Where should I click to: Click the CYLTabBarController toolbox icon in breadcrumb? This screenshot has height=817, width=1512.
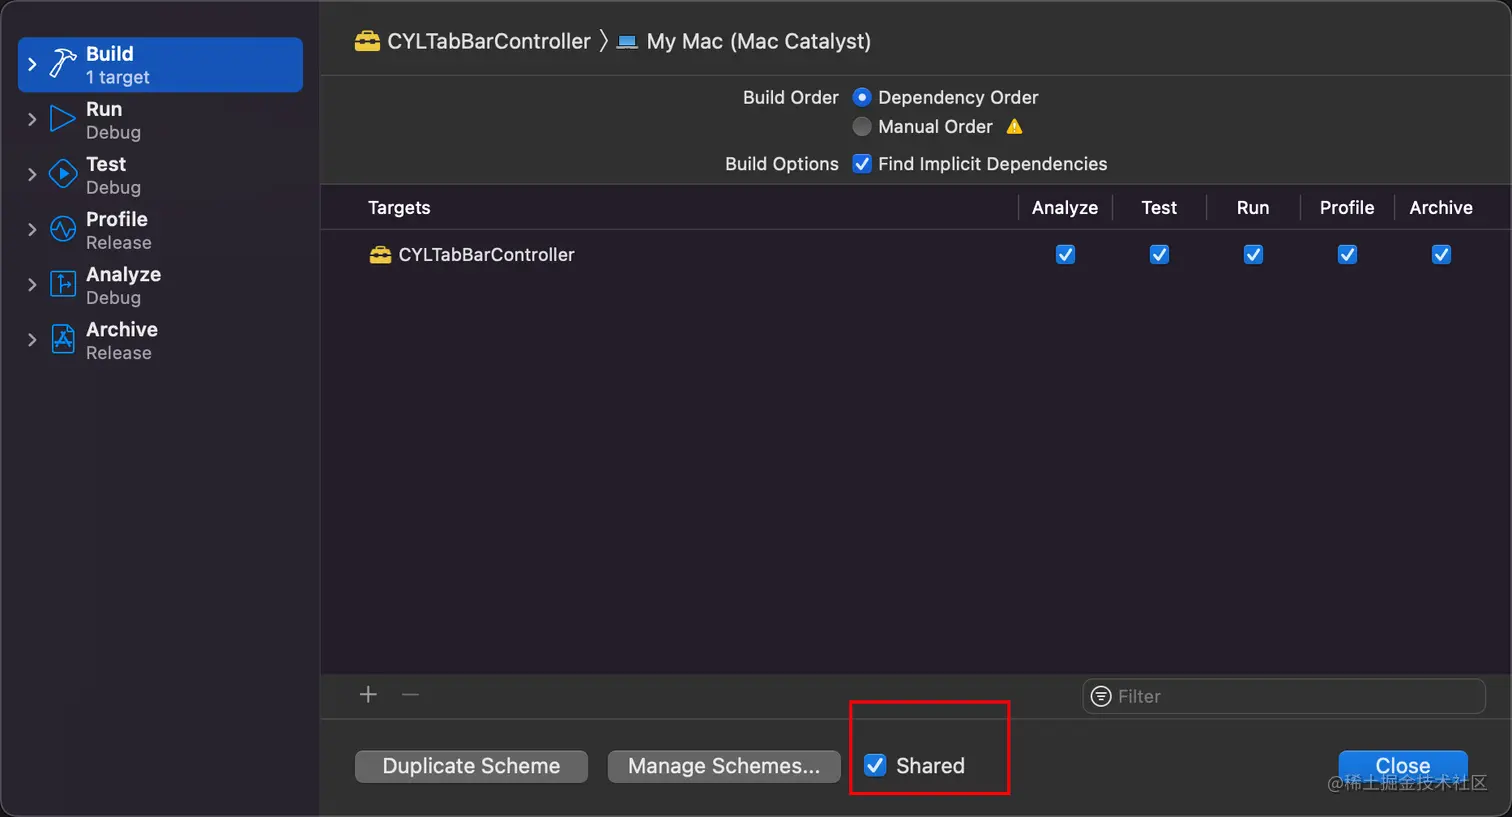[367, 41]
